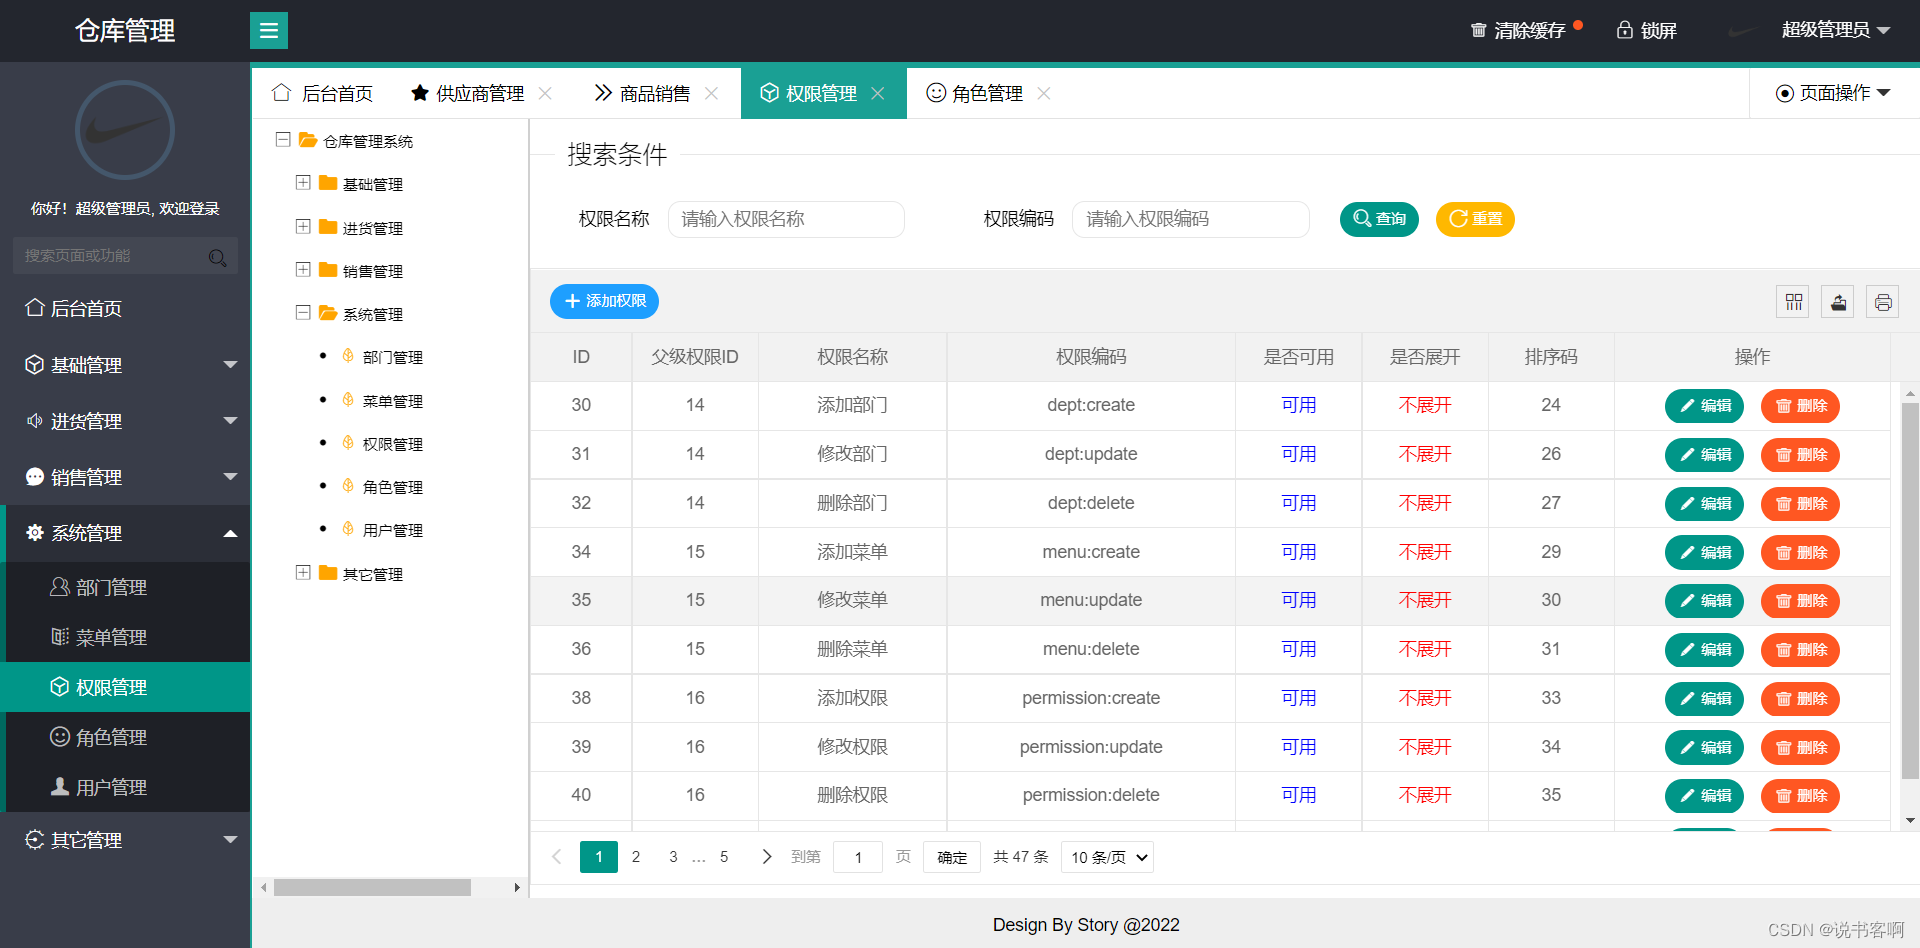Expand the 销售管理 tree node
This screenshot has height=948, width=1920.
pyautogui.click(x=303, y=270)
